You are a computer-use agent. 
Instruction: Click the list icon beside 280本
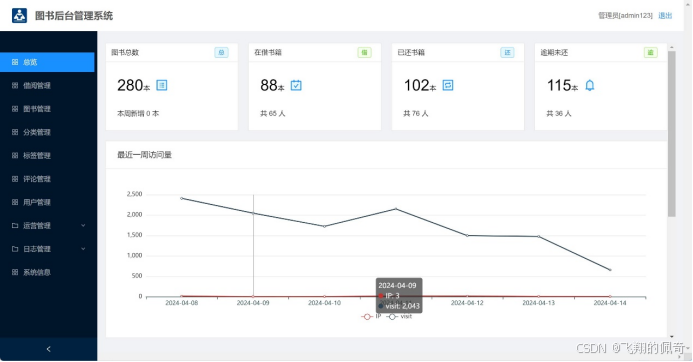point(162,85)
